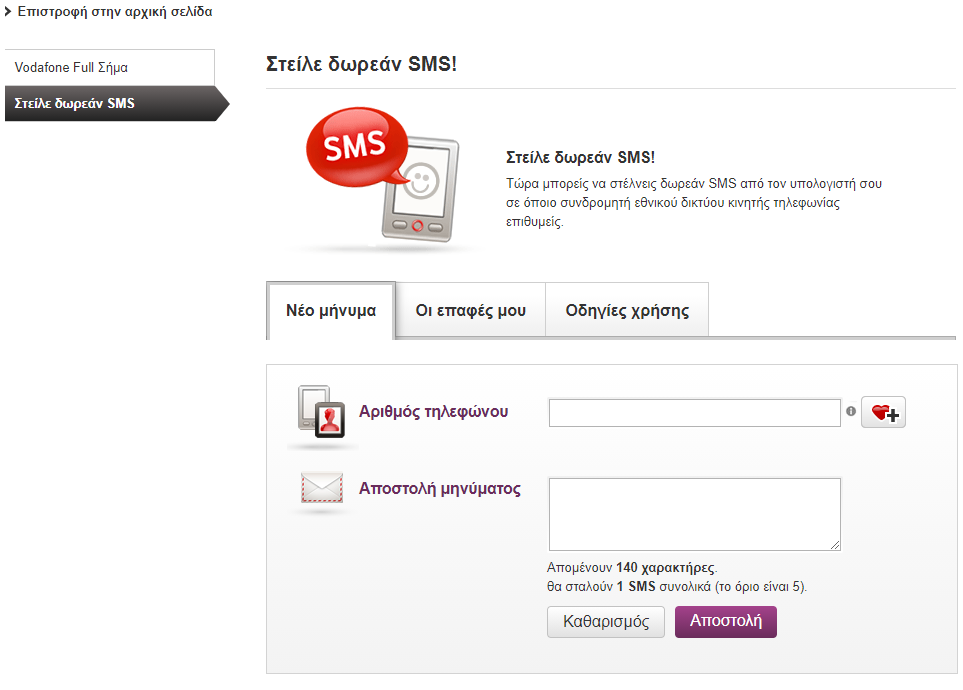Click the Καθαρισμός button
Viewport: 963px width, 690px height.
coord(606,622)
